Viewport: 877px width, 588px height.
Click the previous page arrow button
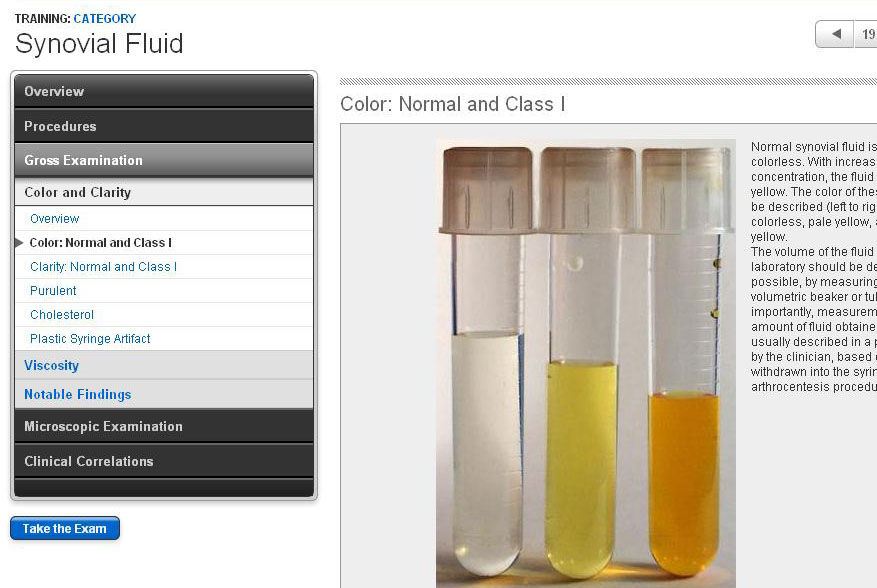point(834,34)
